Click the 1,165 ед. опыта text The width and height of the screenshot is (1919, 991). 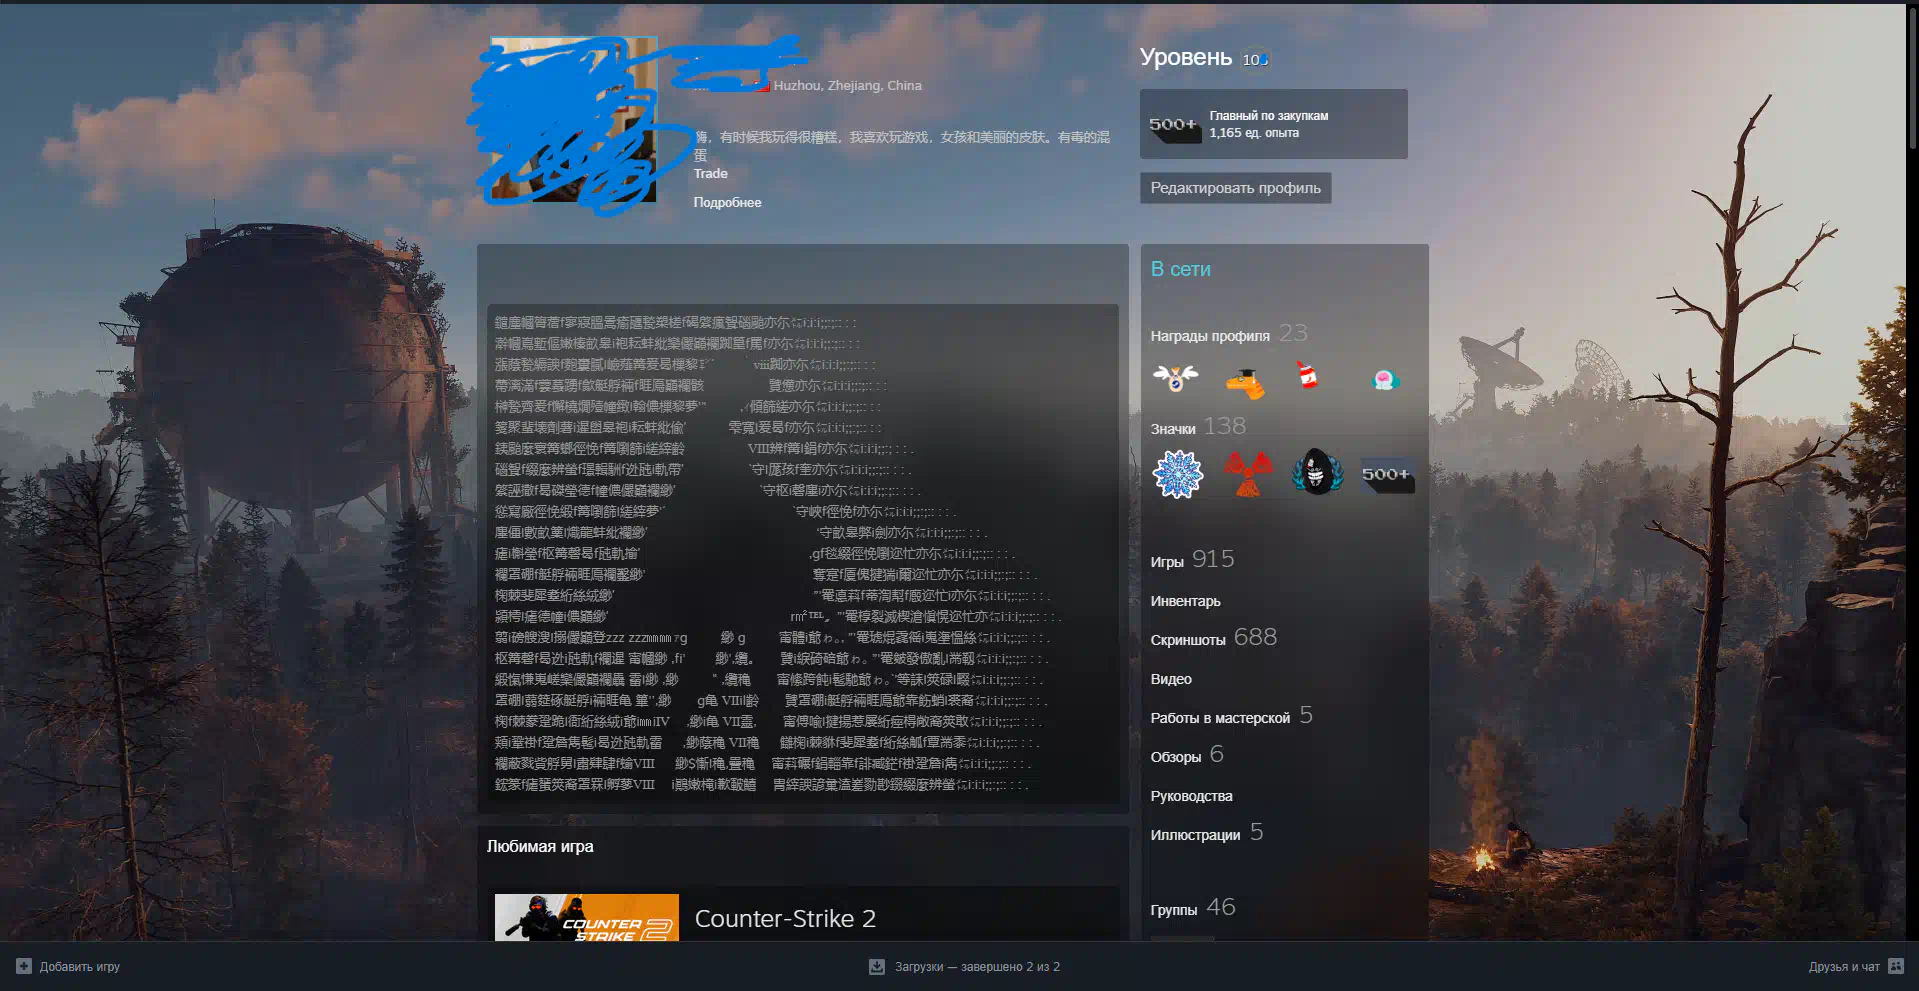click(x=1254, y=133)
